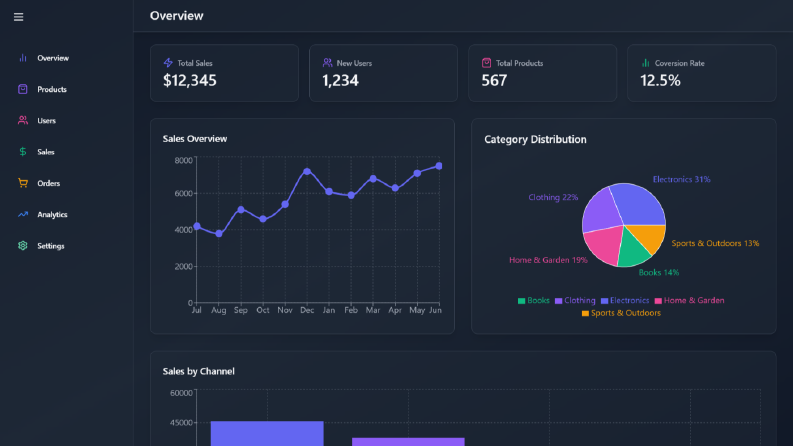Toggle the hamburger menu icon
793x446 pixels.
tap(18, 17)
